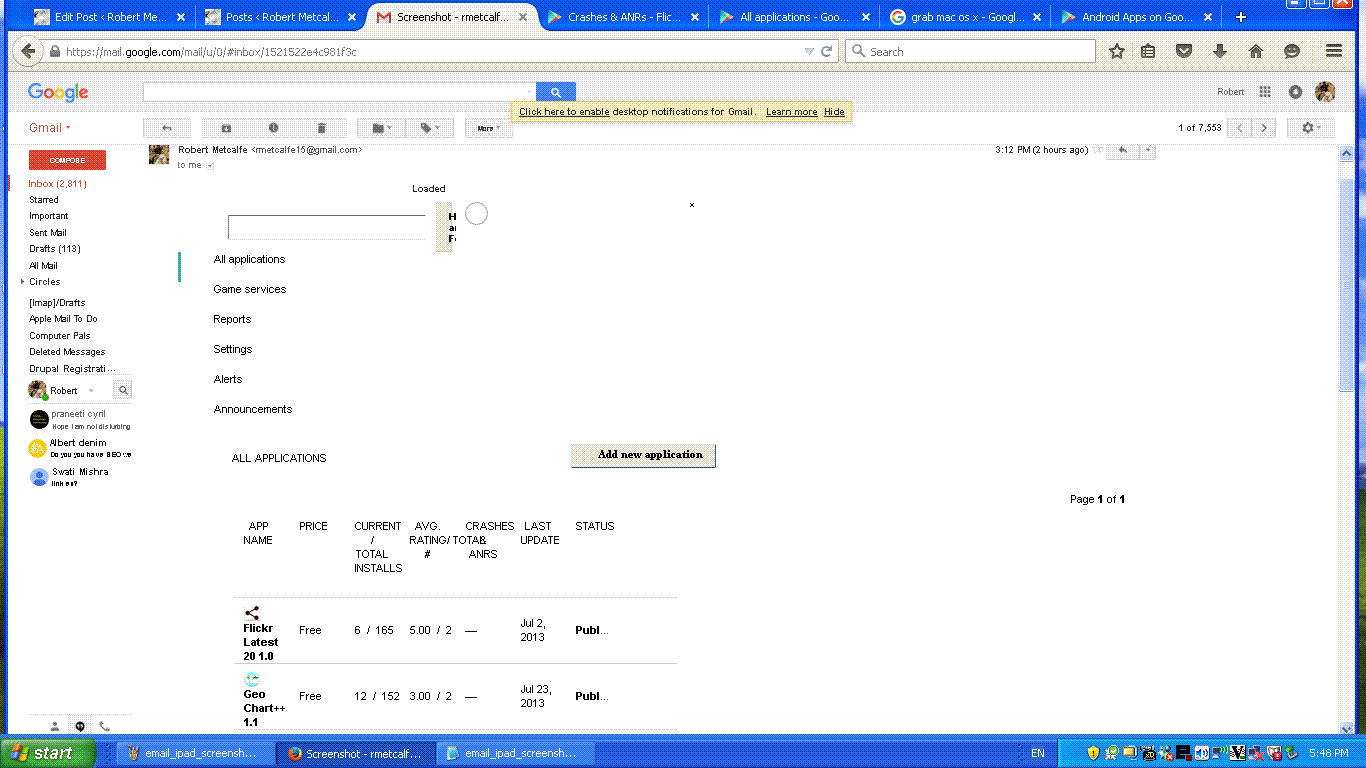
Task: Switch to the All applications browser tab
Action: (795, 17)
